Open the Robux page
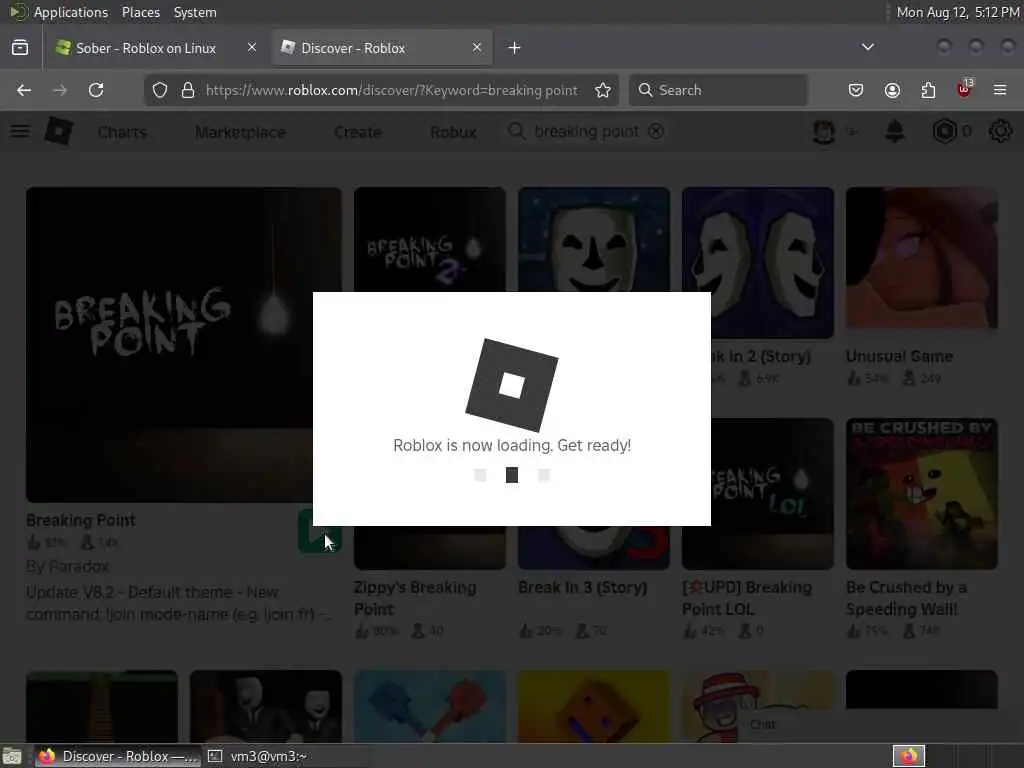This screenshot has height=768, width=1024. coord(453,133)
